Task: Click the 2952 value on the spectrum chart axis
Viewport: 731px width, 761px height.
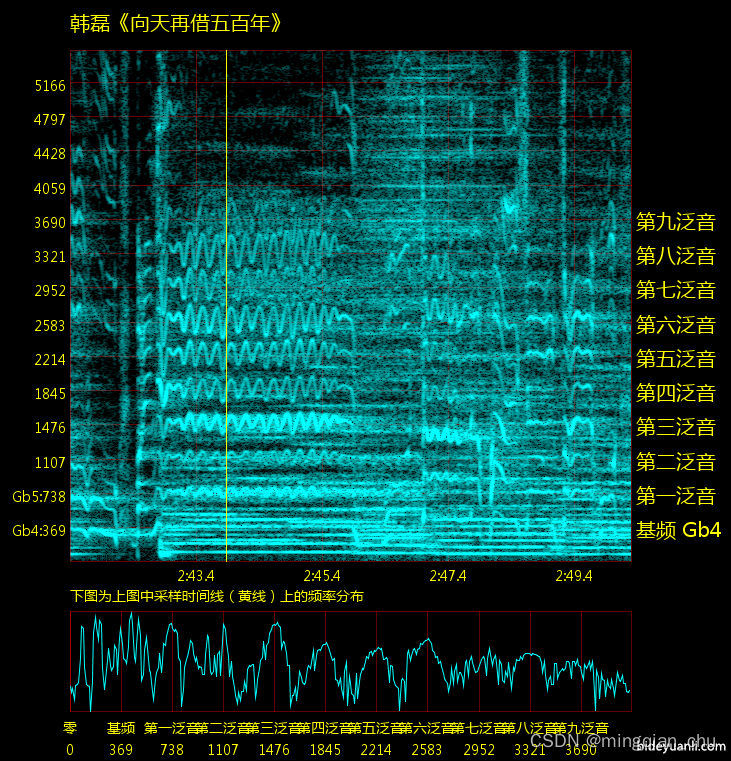Action: tap(479, 750)
